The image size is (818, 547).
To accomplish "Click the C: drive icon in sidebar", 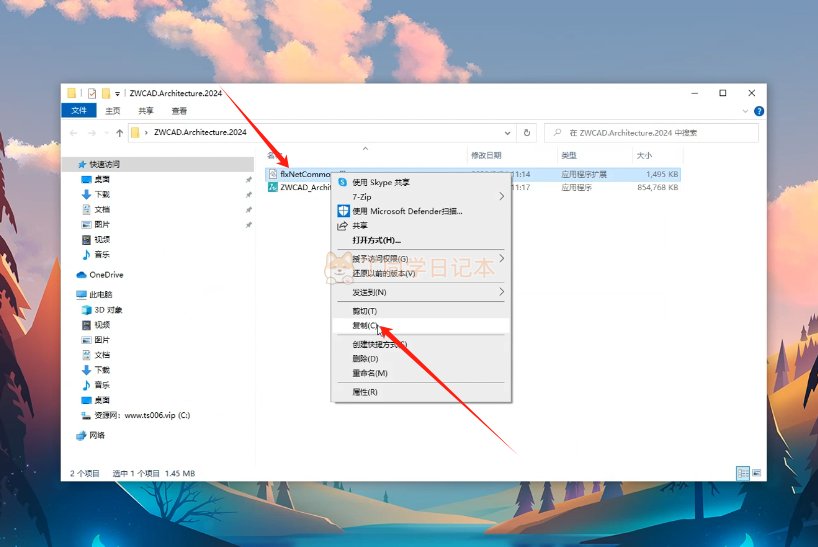I will tap(87, 416).
